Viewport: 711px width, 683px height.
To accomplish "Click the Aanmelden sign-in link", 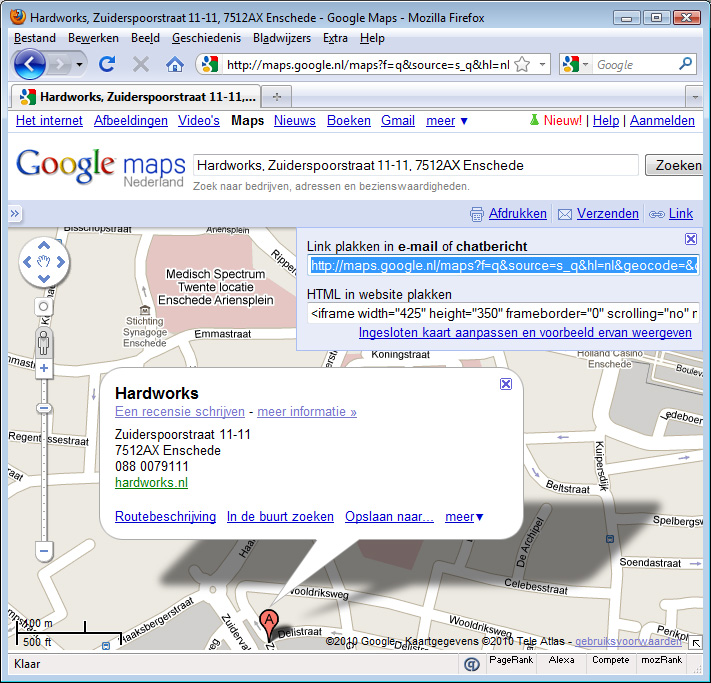I will pyautogui.click(x=662, y=121).
